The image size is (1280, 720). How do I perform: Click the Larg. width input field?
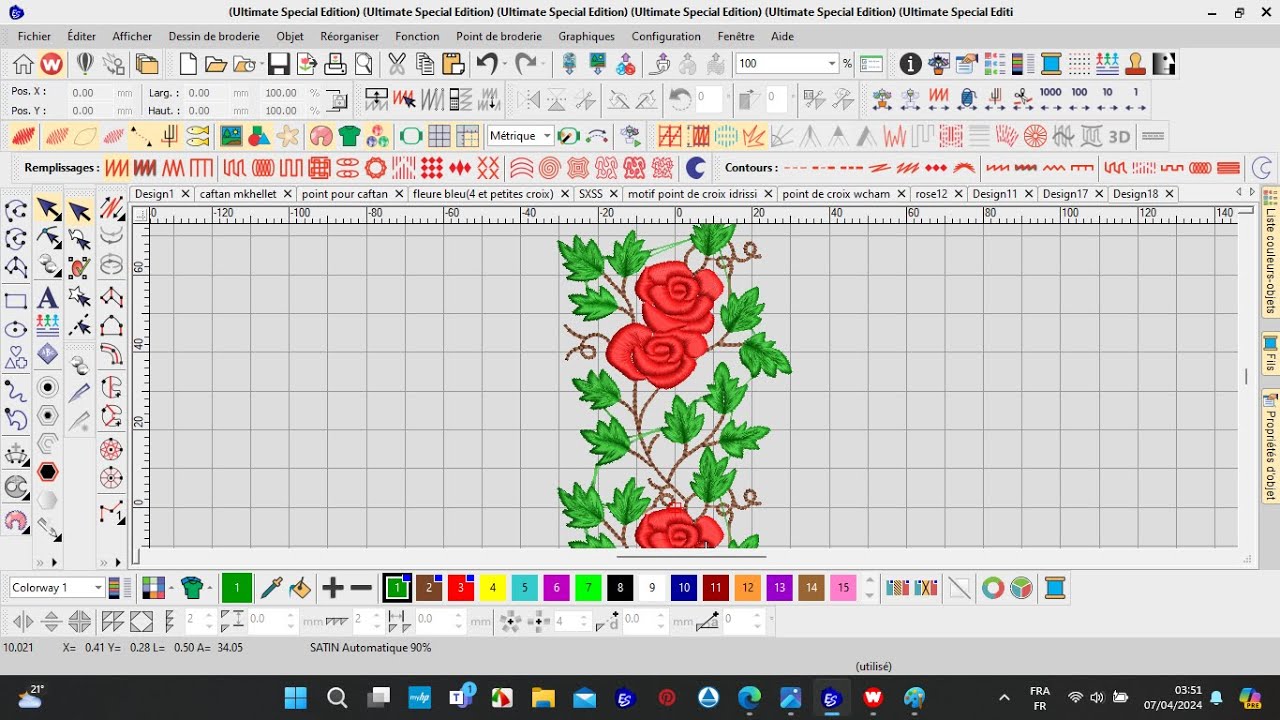(205, 92)
